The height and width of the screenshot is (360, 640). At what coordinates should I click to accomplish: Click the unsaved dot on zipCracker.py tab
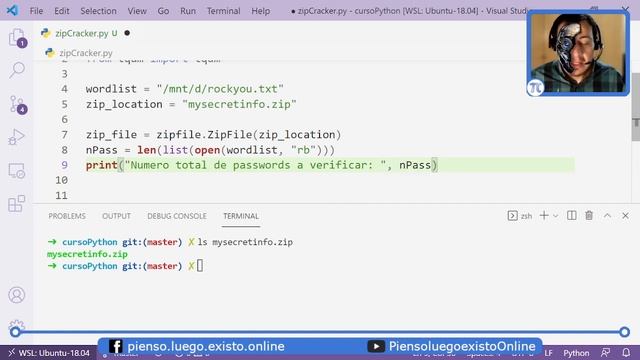pos(127,33)
